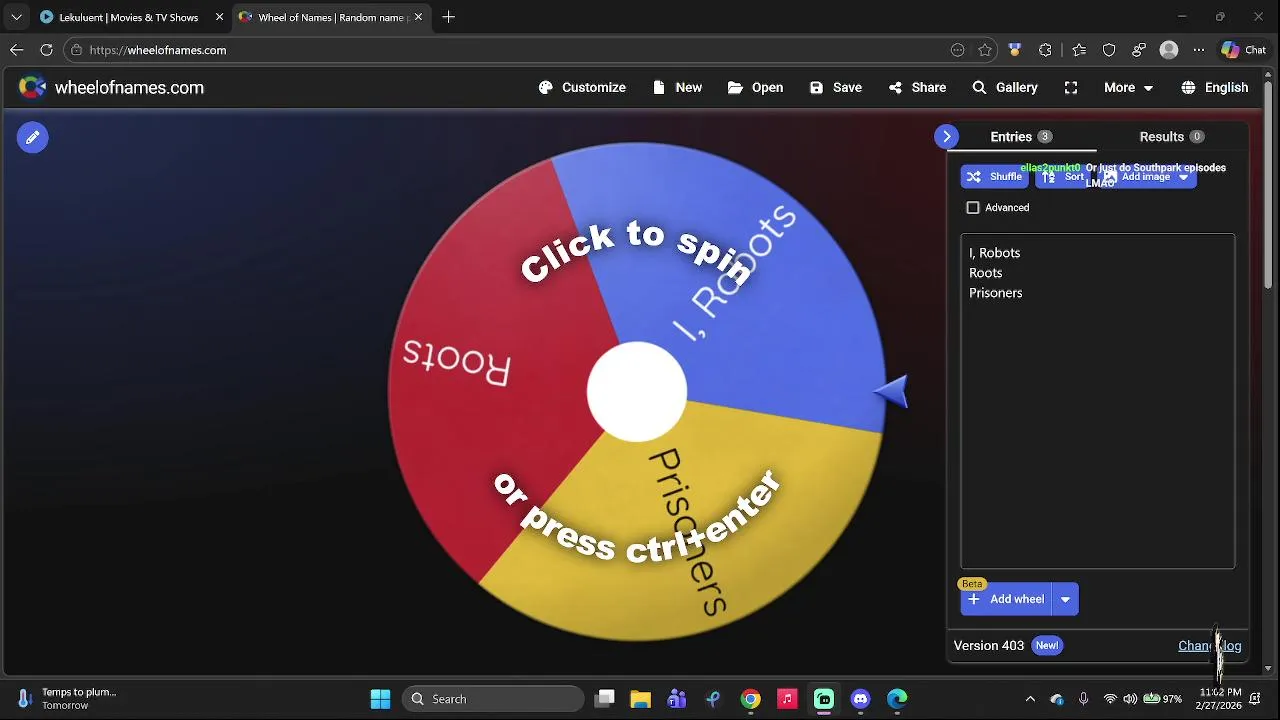Click inside the entries text box
The image size is (1280, 720).
(1098, 401)
